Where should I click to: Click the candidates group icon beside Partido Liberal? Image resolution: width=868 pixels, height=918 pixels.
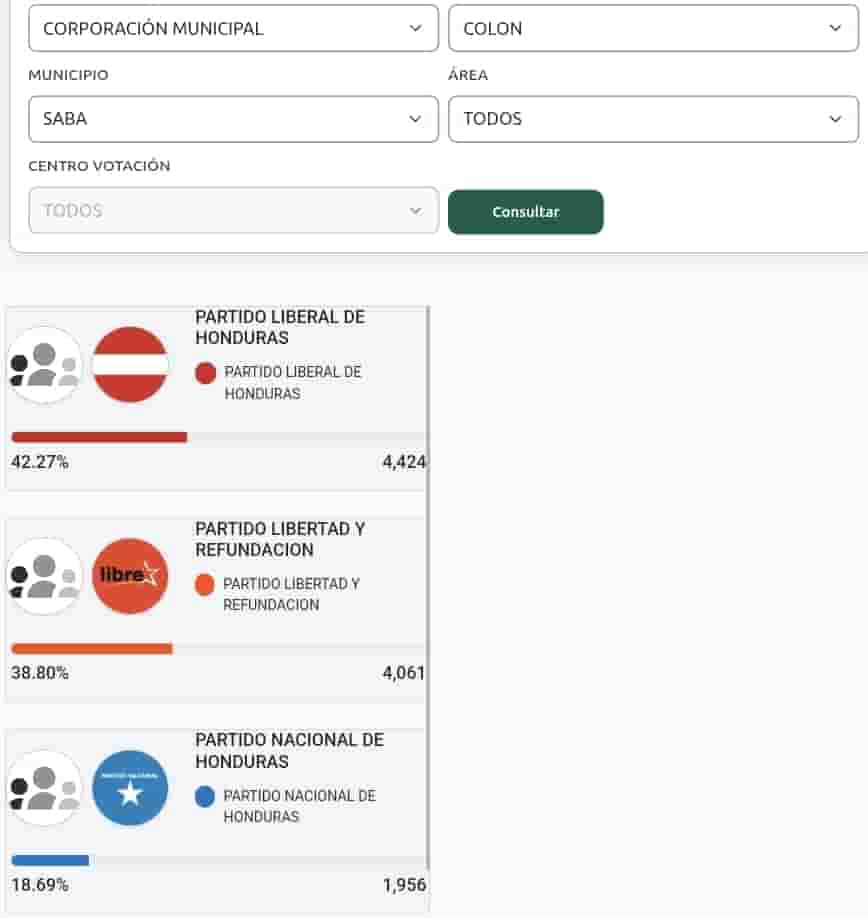[44, 365]
